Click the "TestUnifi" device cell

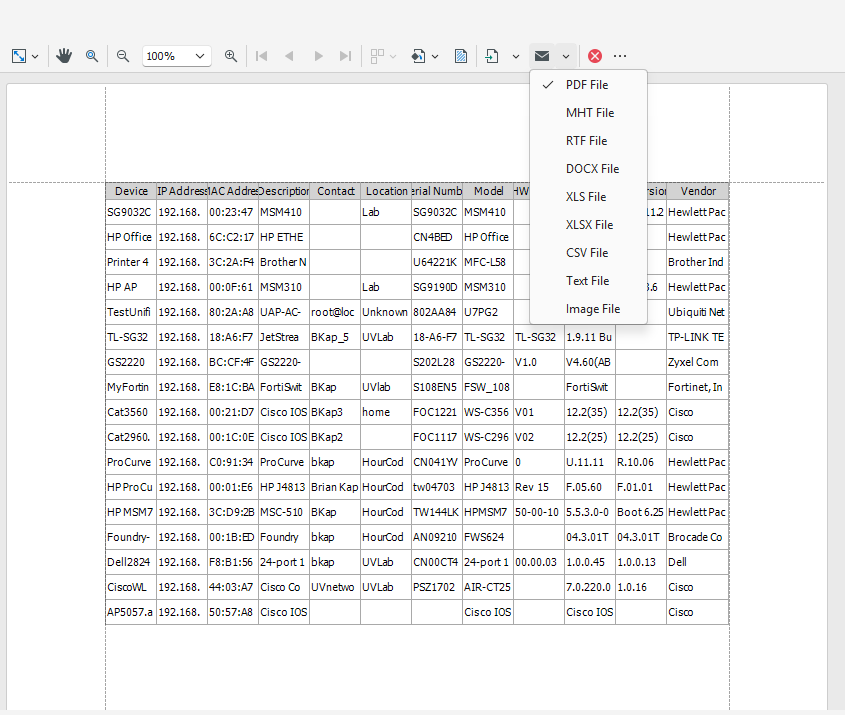pyautogui.click(x=131, y=313)
